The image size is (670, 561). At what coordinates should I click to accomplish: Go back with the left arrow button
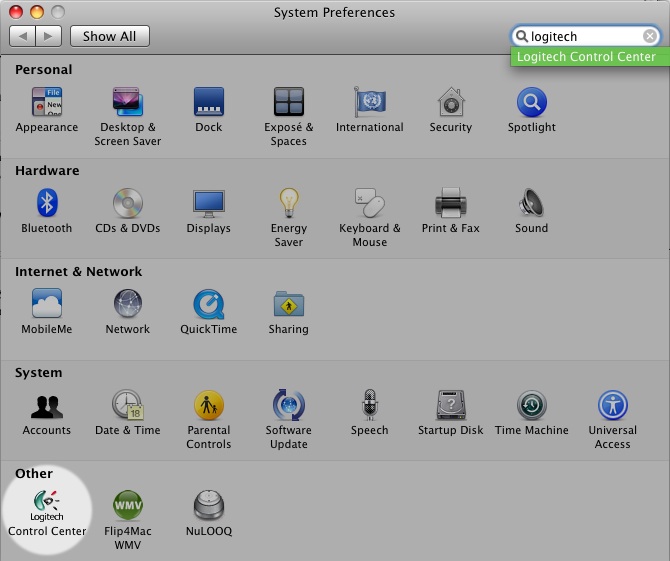pyautogui.click(x=23, y=36)
